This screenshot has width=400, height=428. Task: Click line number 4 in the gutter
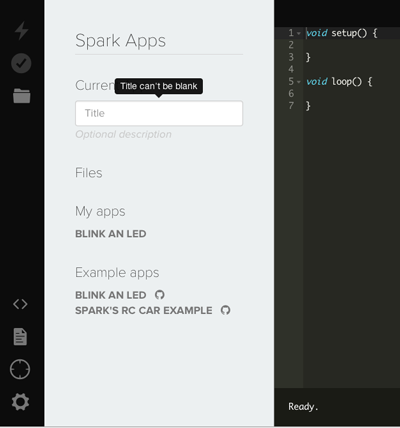click(291, 69)
